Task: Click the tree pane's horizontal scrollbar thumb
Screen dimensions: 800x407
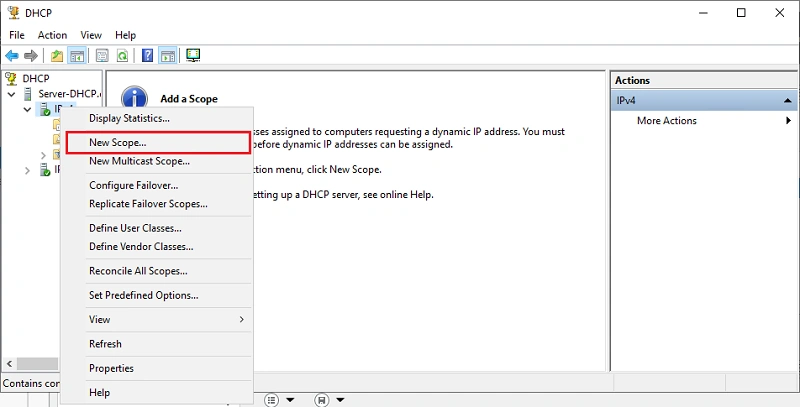Action: (38, 364)
